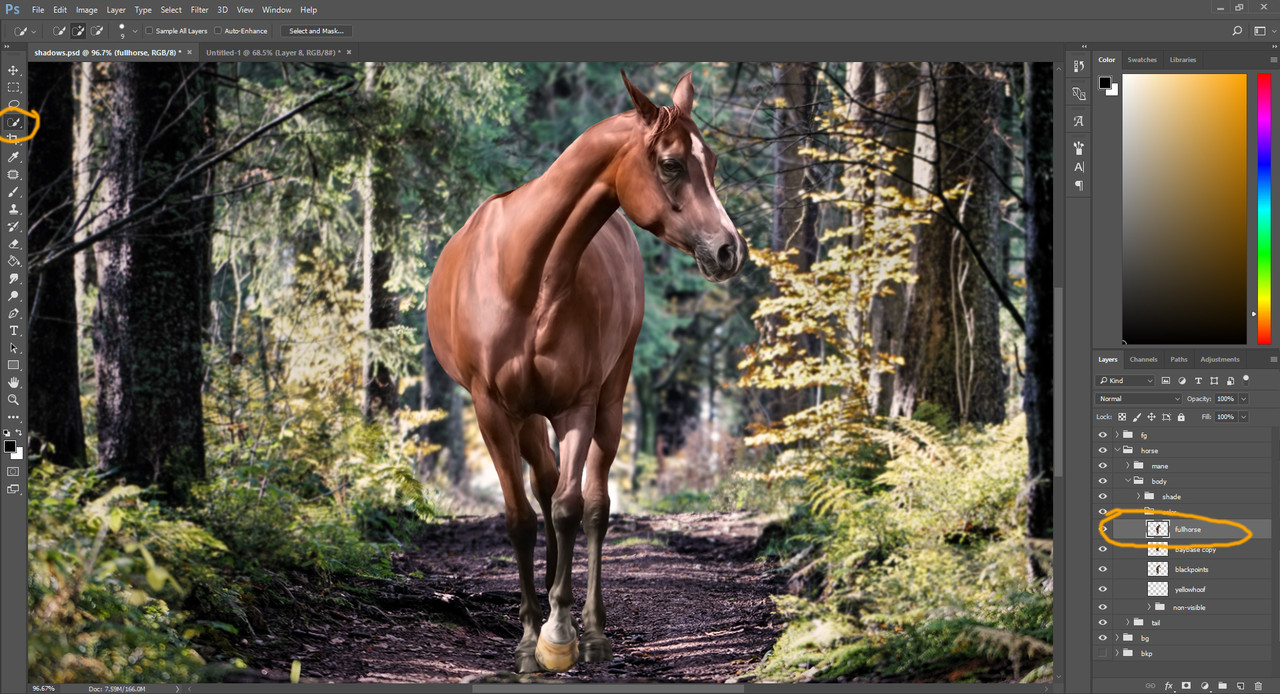Select the Brush tool
This screenshot has width=1280, height=694.
[x=13, y=192]
